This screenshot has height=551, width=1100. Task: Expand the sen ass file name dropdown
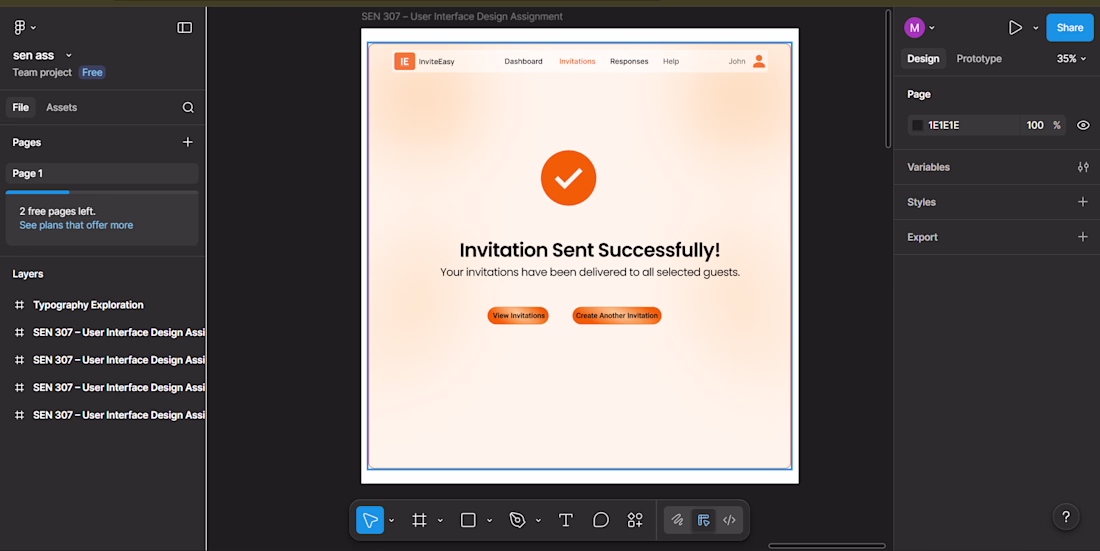tap(69, 55)
